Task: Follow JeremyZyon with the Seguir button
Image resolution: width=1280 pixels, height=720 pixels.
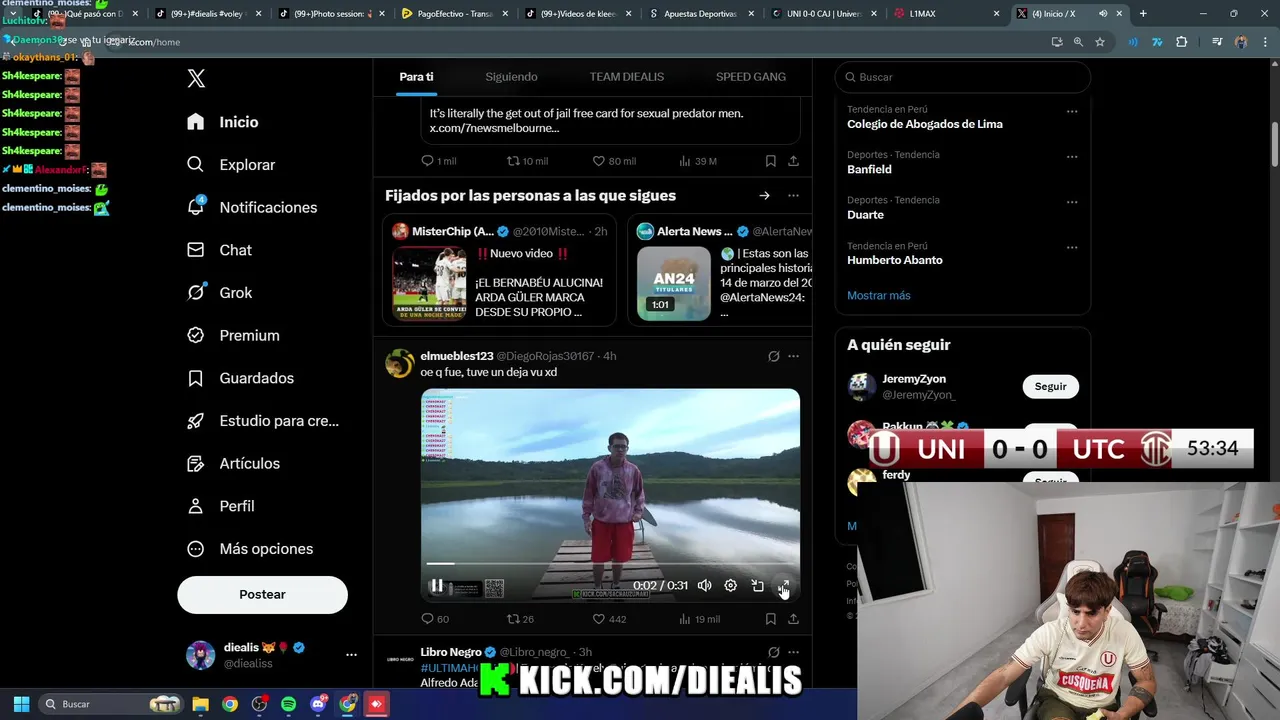Action: tap(1050, 386)
